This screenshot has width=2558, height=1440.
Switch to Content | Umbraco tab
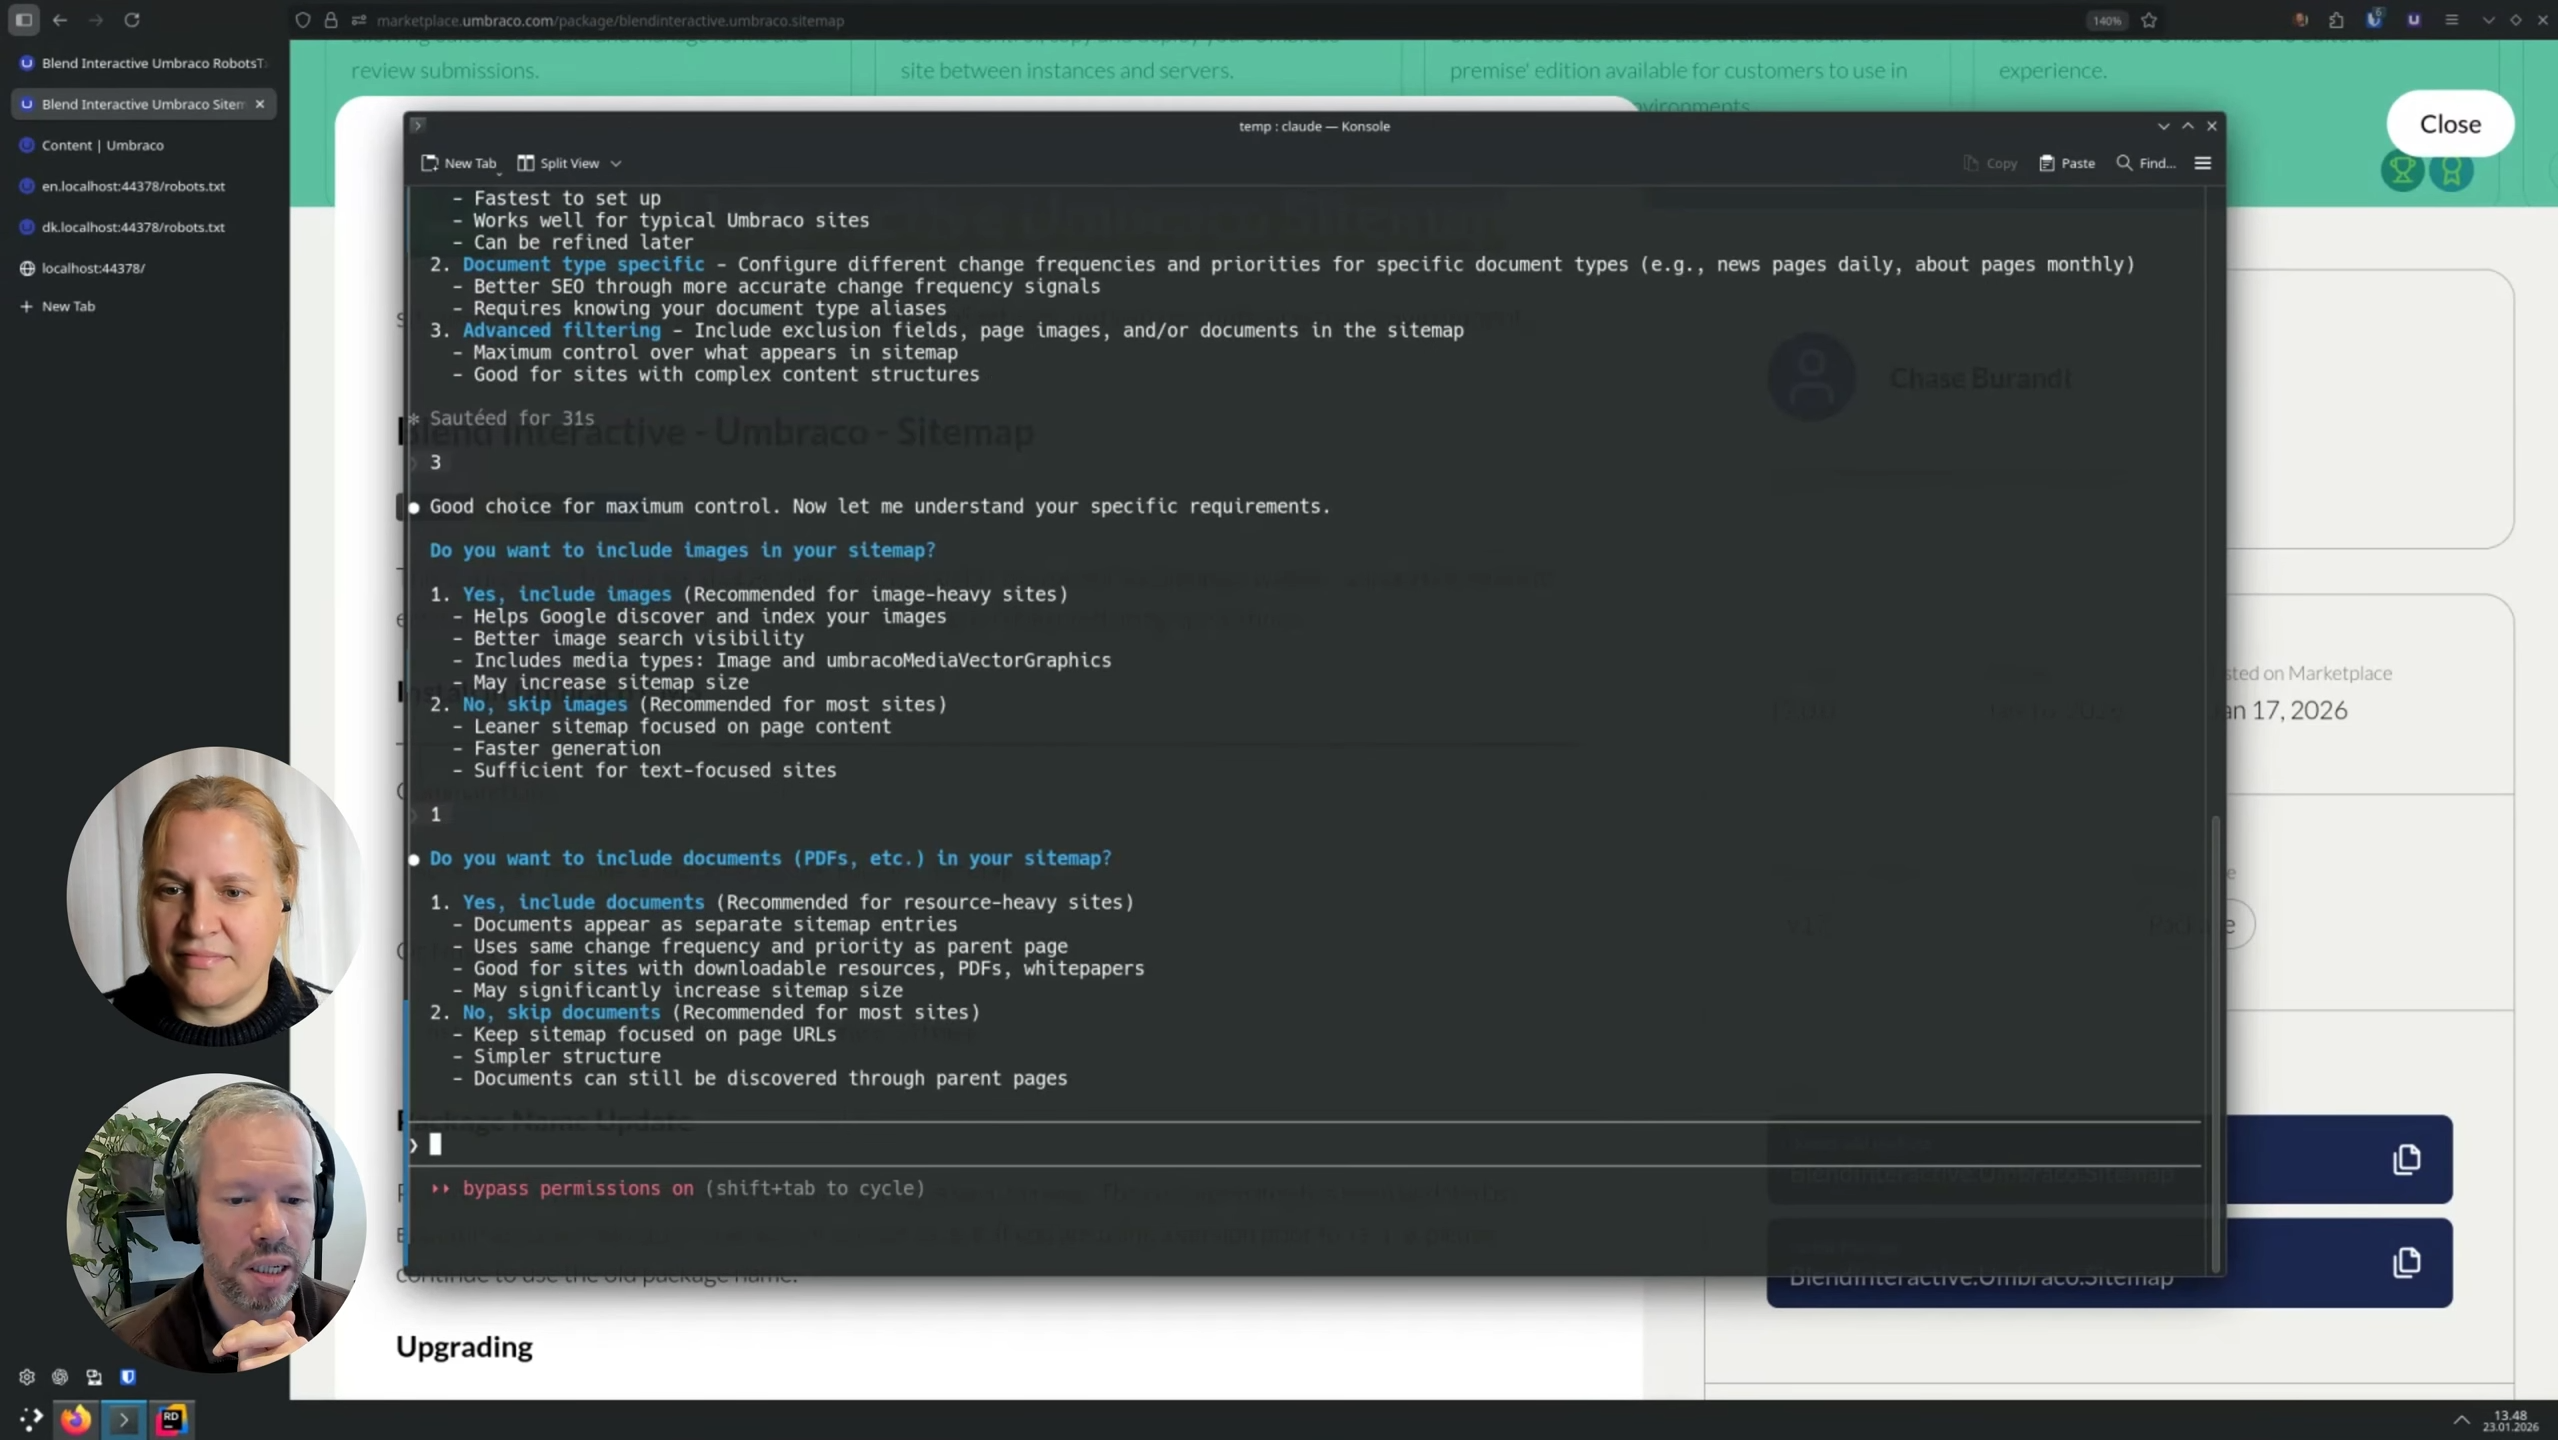coord(145,145)
